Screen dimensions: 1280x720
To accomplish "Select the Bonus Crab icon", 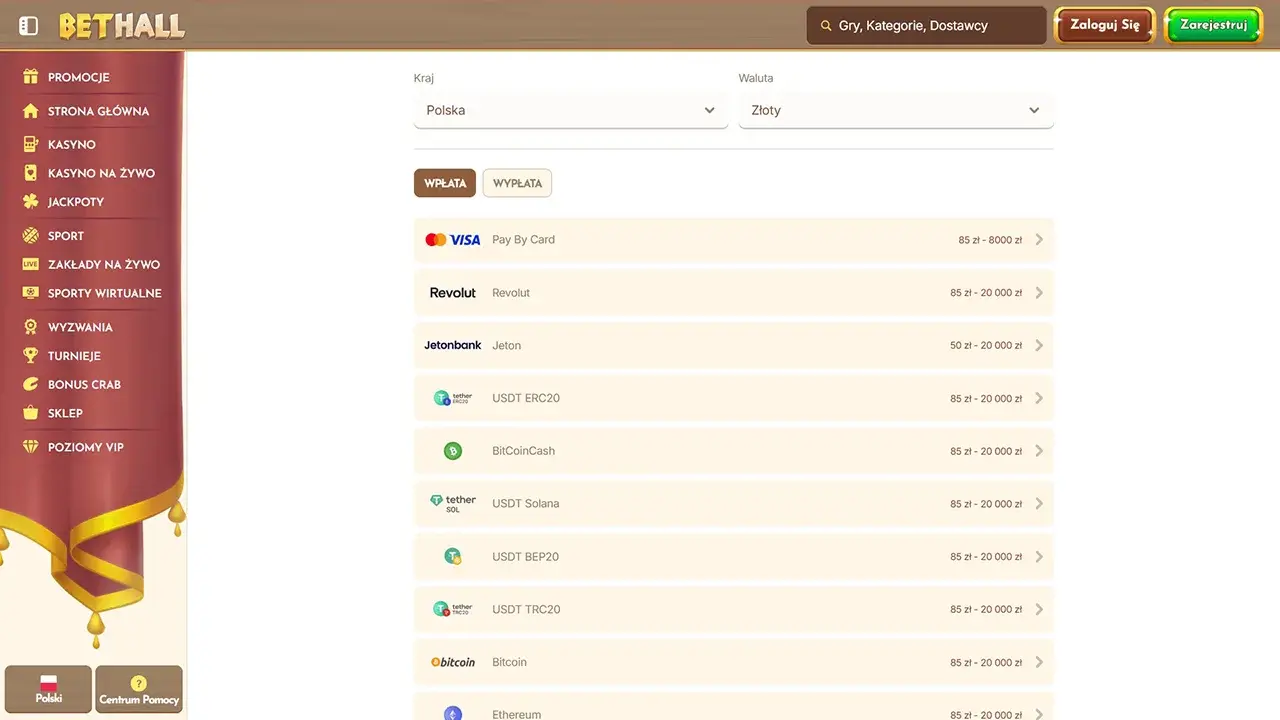I will tap(30, 384).
